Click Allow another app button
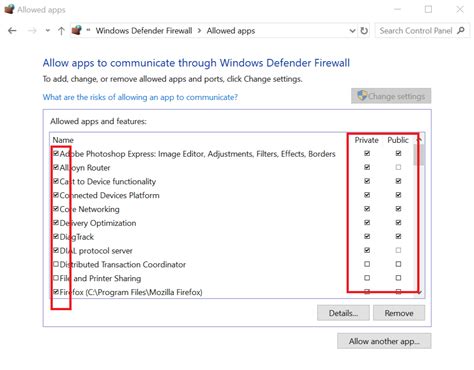The height and width of the screenshot is (370, 474). click(384, 341)
